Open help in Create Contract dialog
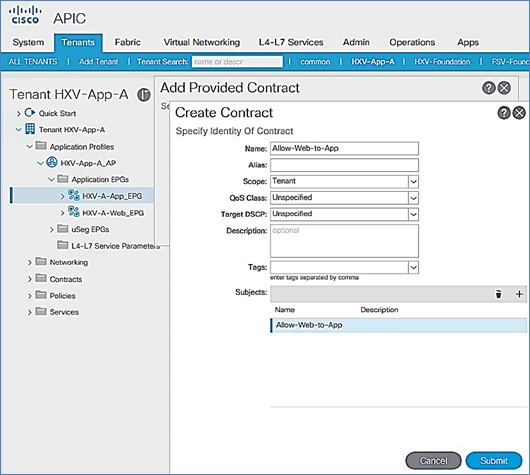The image size is (530, 475). coord(504,113)
